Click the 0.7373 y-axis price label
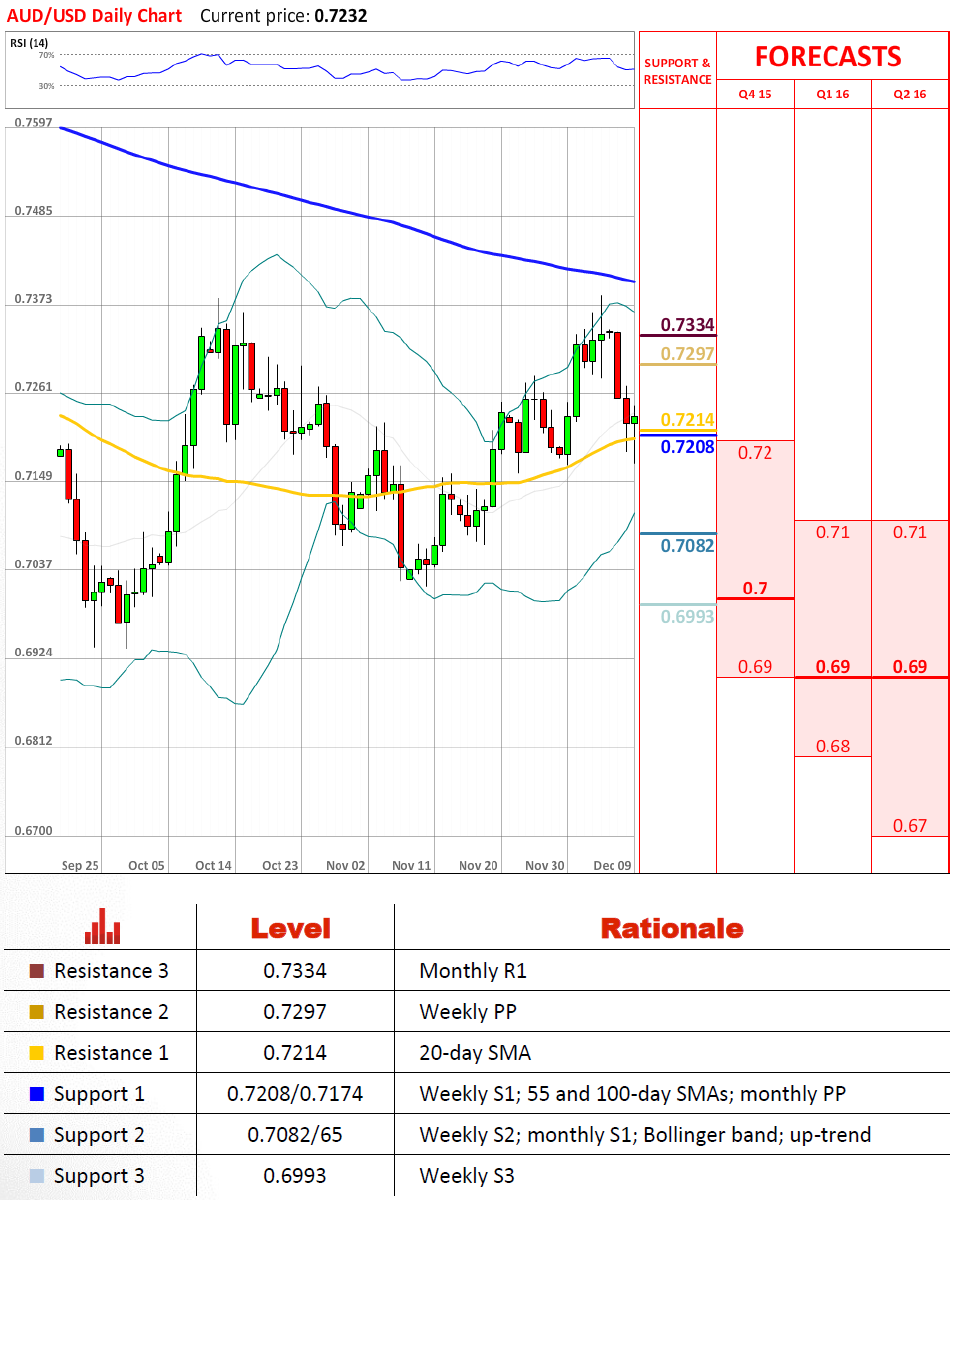The height and width of the screenshot is (1368, 958). click(x=33, y=299)
